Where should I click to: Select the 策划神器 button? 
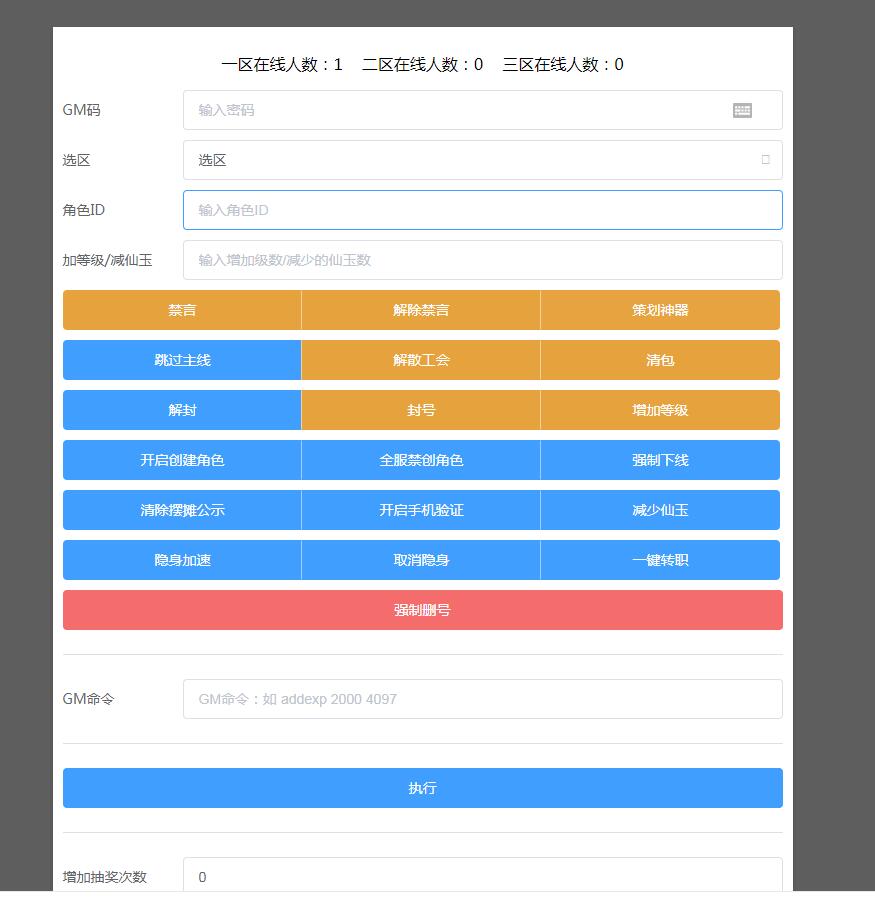coord(660,310)
